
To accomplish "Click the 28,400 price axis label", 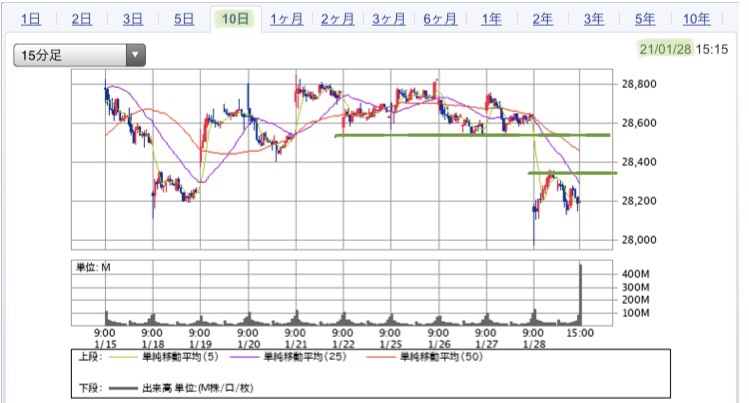I will (x=639, y=162).
